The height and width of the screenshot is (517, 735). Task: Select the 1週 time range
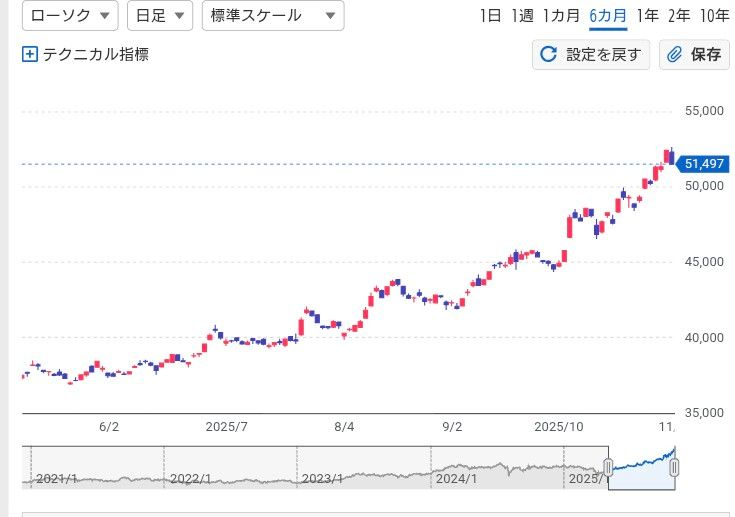tap(522, 16)
